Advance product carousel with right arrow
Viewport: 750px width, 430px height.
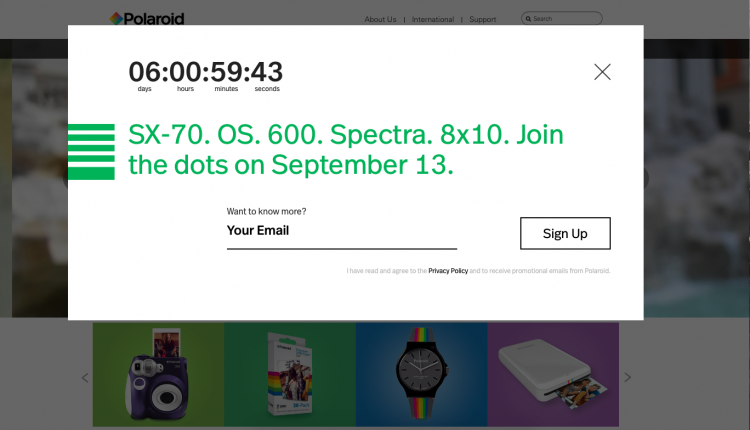point(628,377)
